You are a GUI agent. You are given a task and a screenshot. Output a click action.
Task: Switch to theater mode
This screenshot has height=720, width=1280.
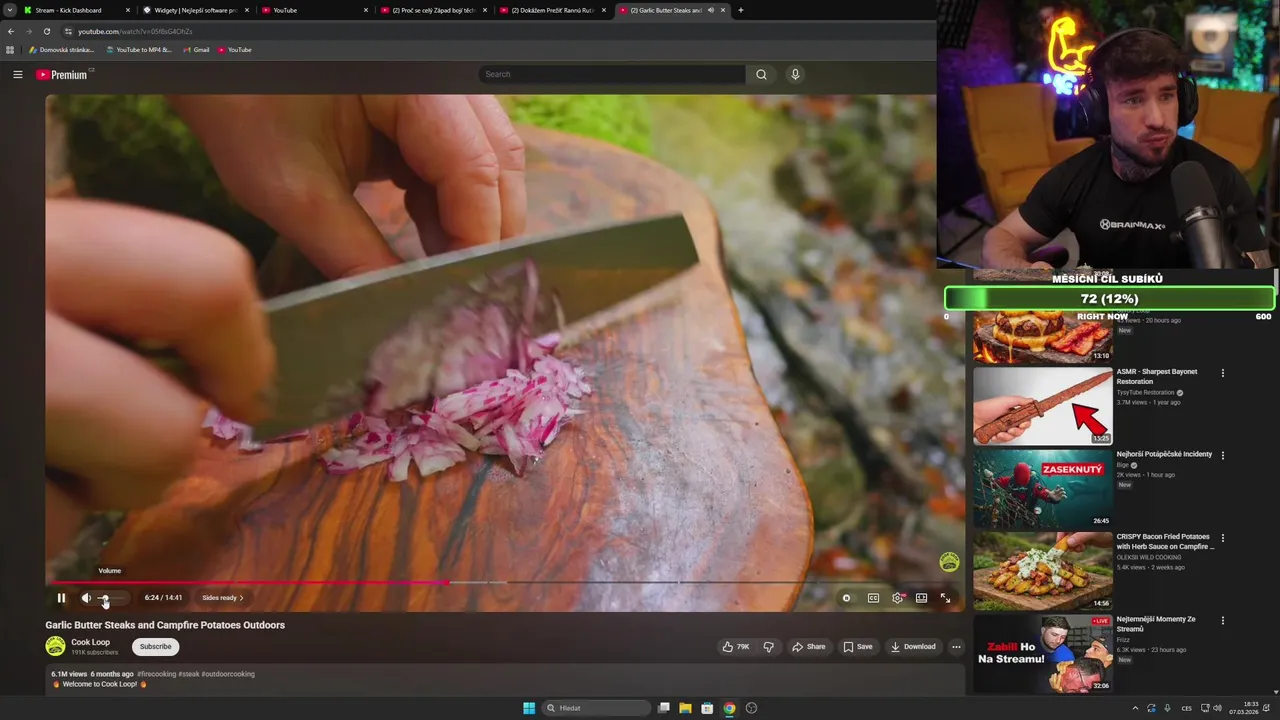(921, 598)
